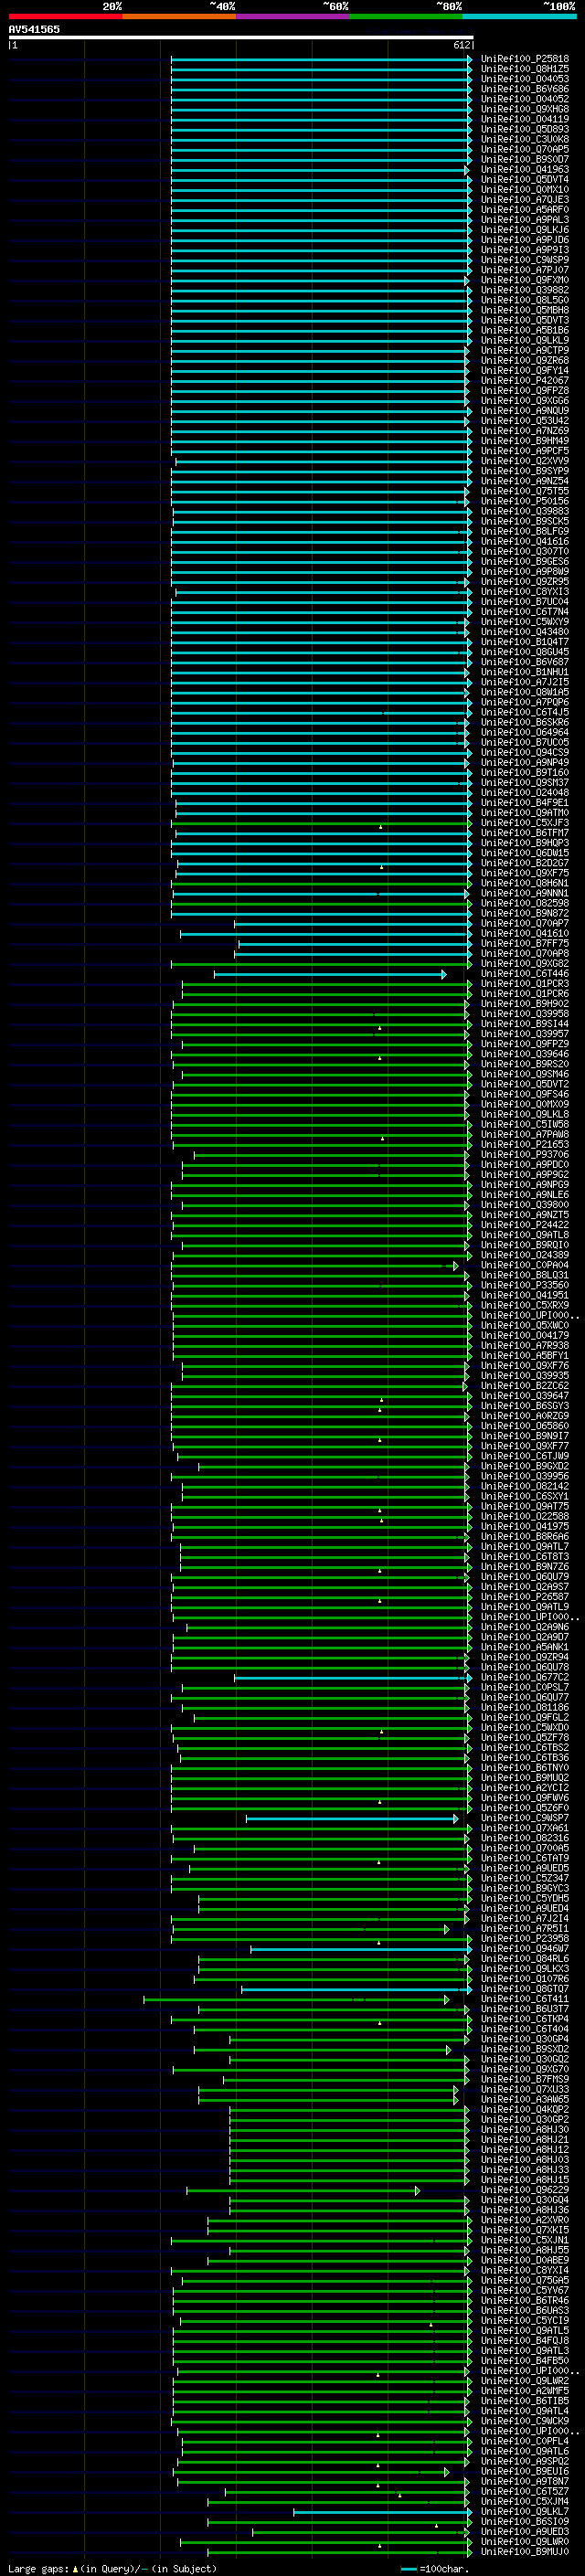Select the UniRef100_Q8GTQ7 label
Viewport: 585px width, 2576px height.
click(525, 1988)
